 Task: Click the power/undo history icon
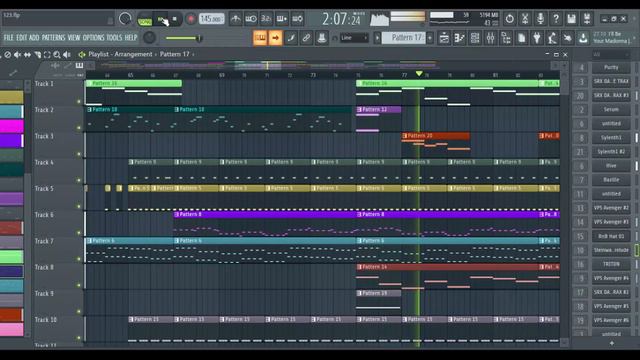tap(509, 19)
